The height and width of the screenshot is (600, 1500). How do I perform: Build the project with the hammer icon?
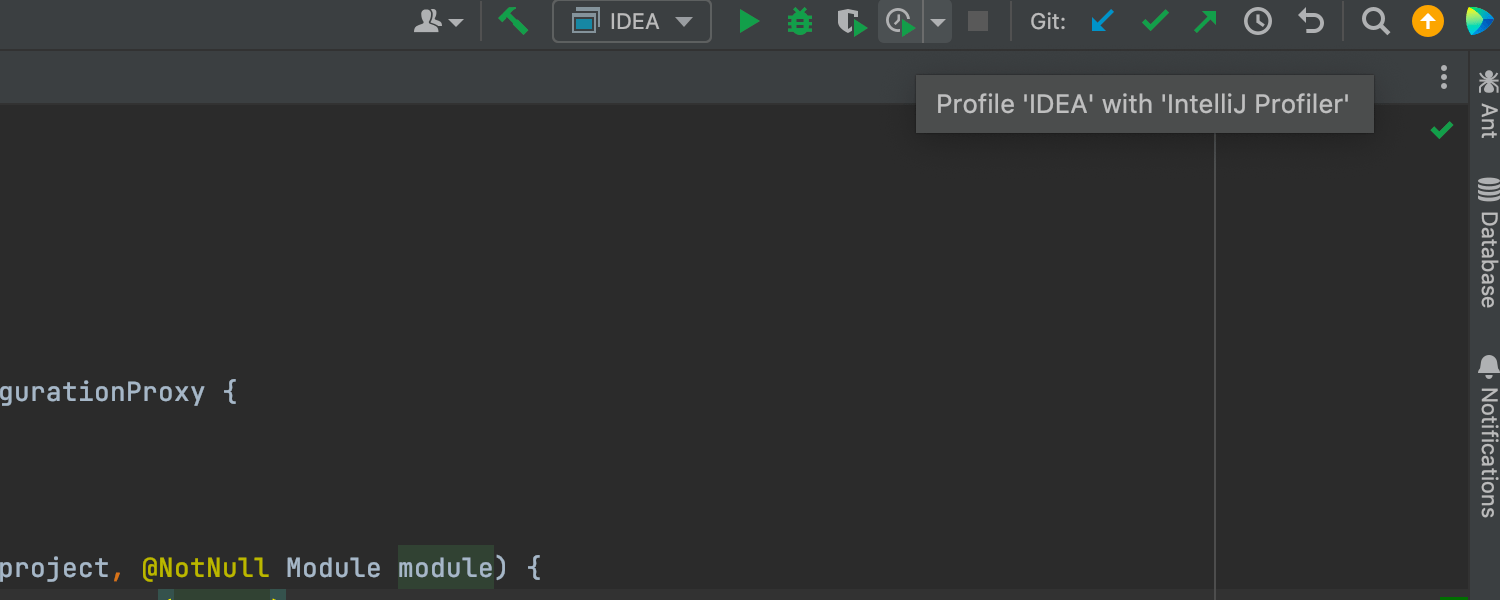(513, 21)
